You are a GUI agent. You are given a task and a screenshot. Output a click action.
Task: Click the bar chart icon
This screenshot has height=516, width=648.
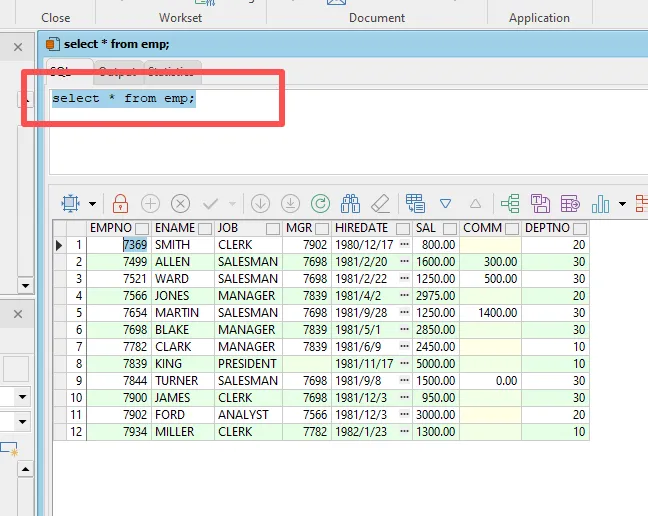[600, 204]
